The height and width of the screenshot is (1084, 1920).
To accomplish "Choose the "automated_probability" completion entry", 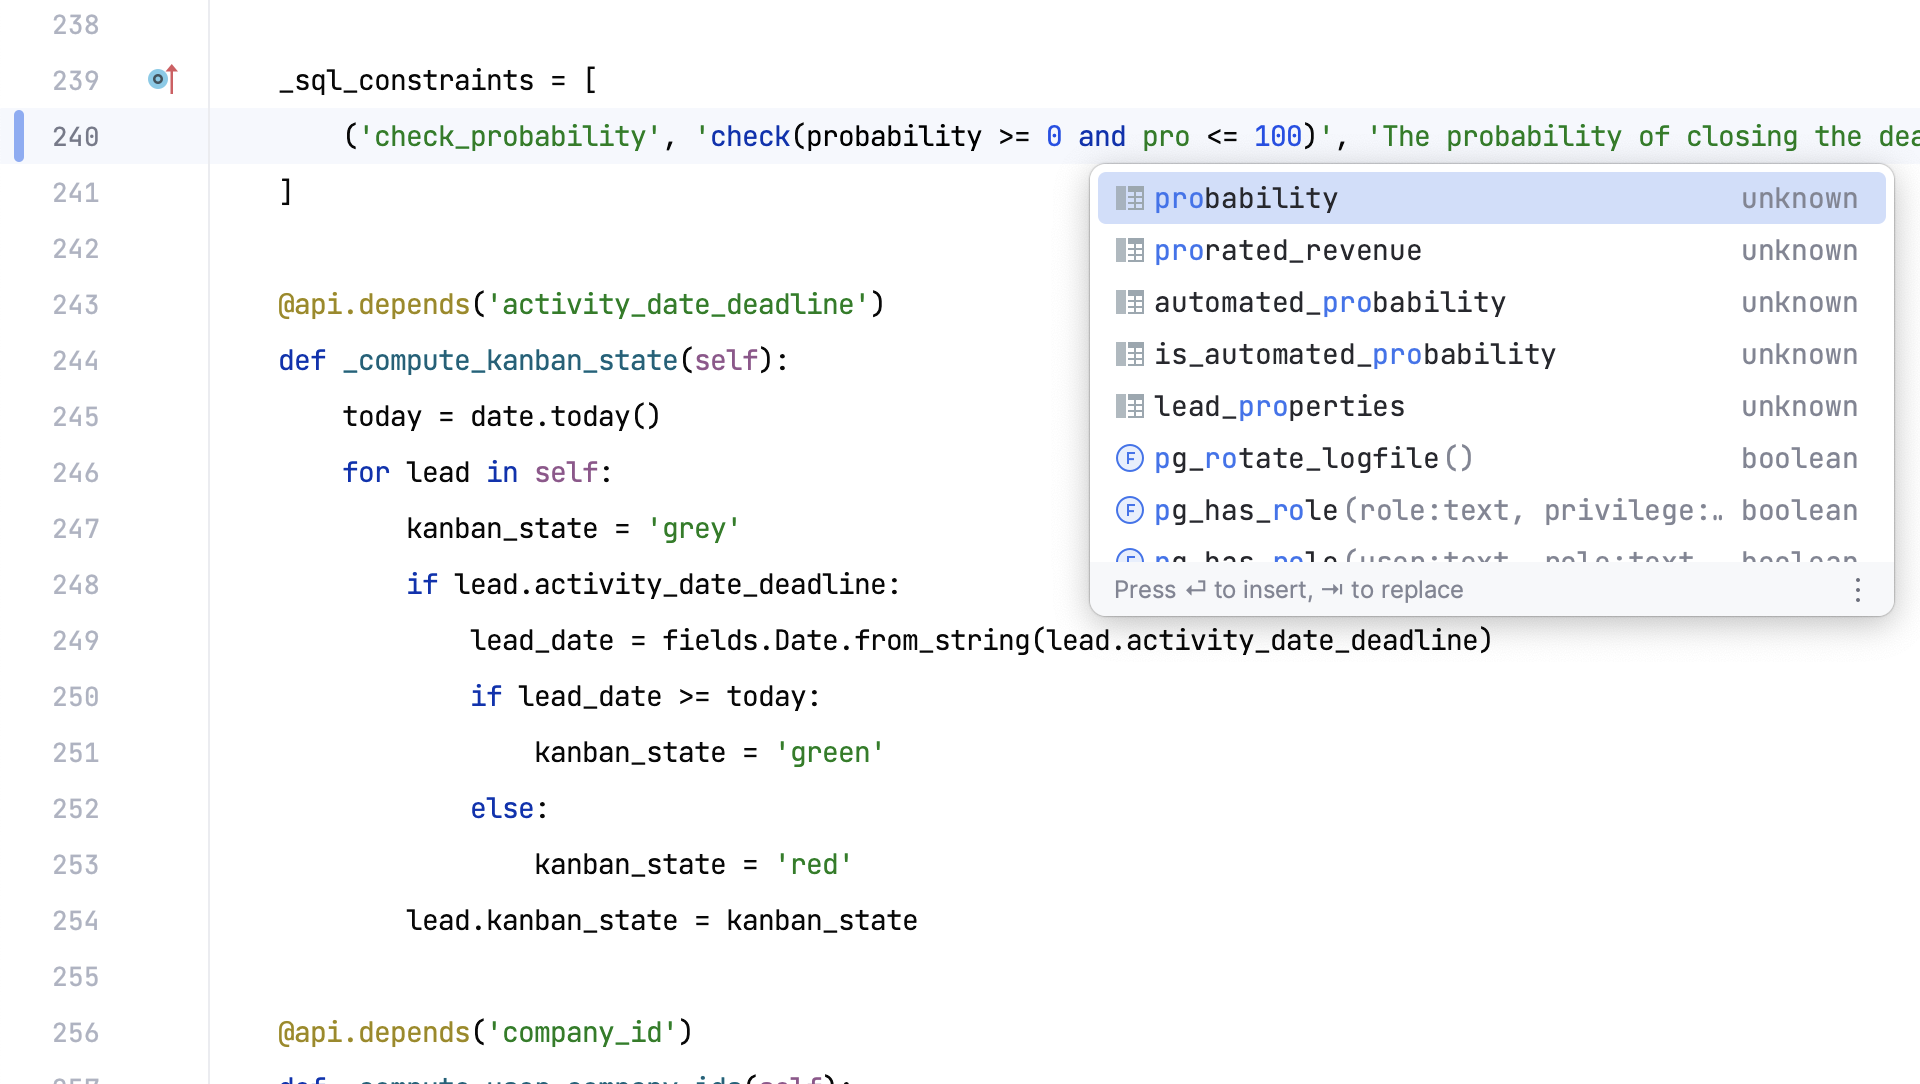I will [1330, 302].
